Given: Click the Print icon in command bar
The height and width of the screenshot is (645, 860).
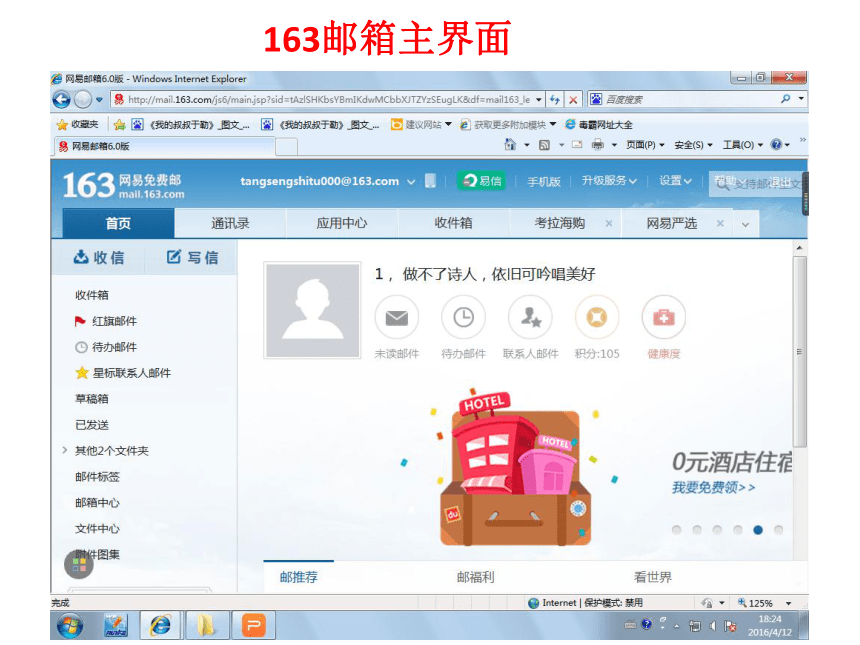Looking at the screenshot, I should [x=598, y=145].
